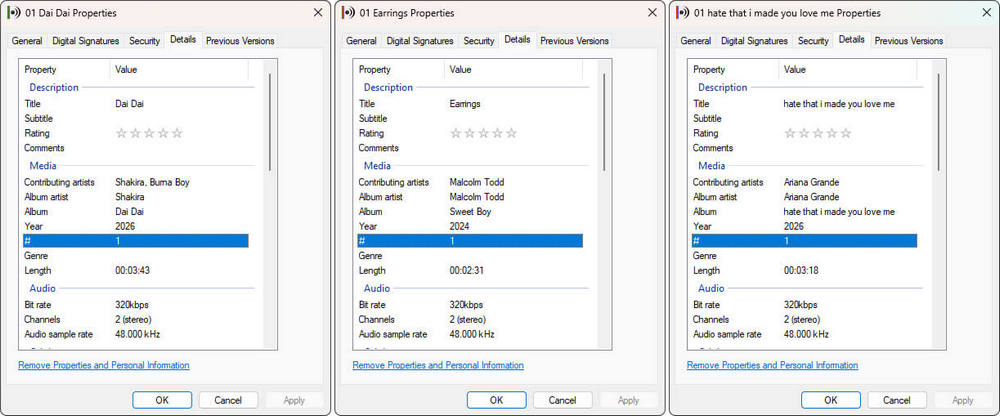The image size is (1000, 416).
Task: Select the highlighted # row in Earrings Properties
Action: tap(470, 241)
